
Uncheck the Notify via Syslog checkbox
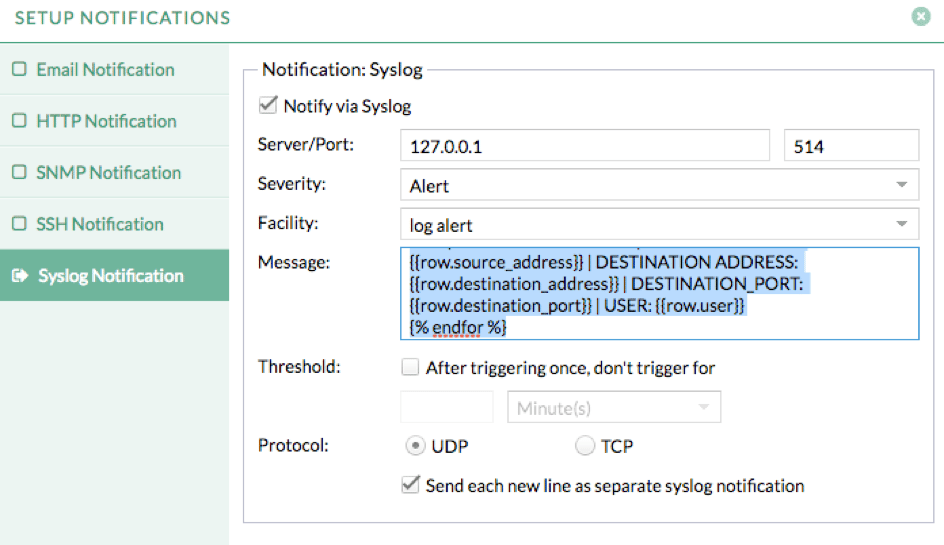268,105
